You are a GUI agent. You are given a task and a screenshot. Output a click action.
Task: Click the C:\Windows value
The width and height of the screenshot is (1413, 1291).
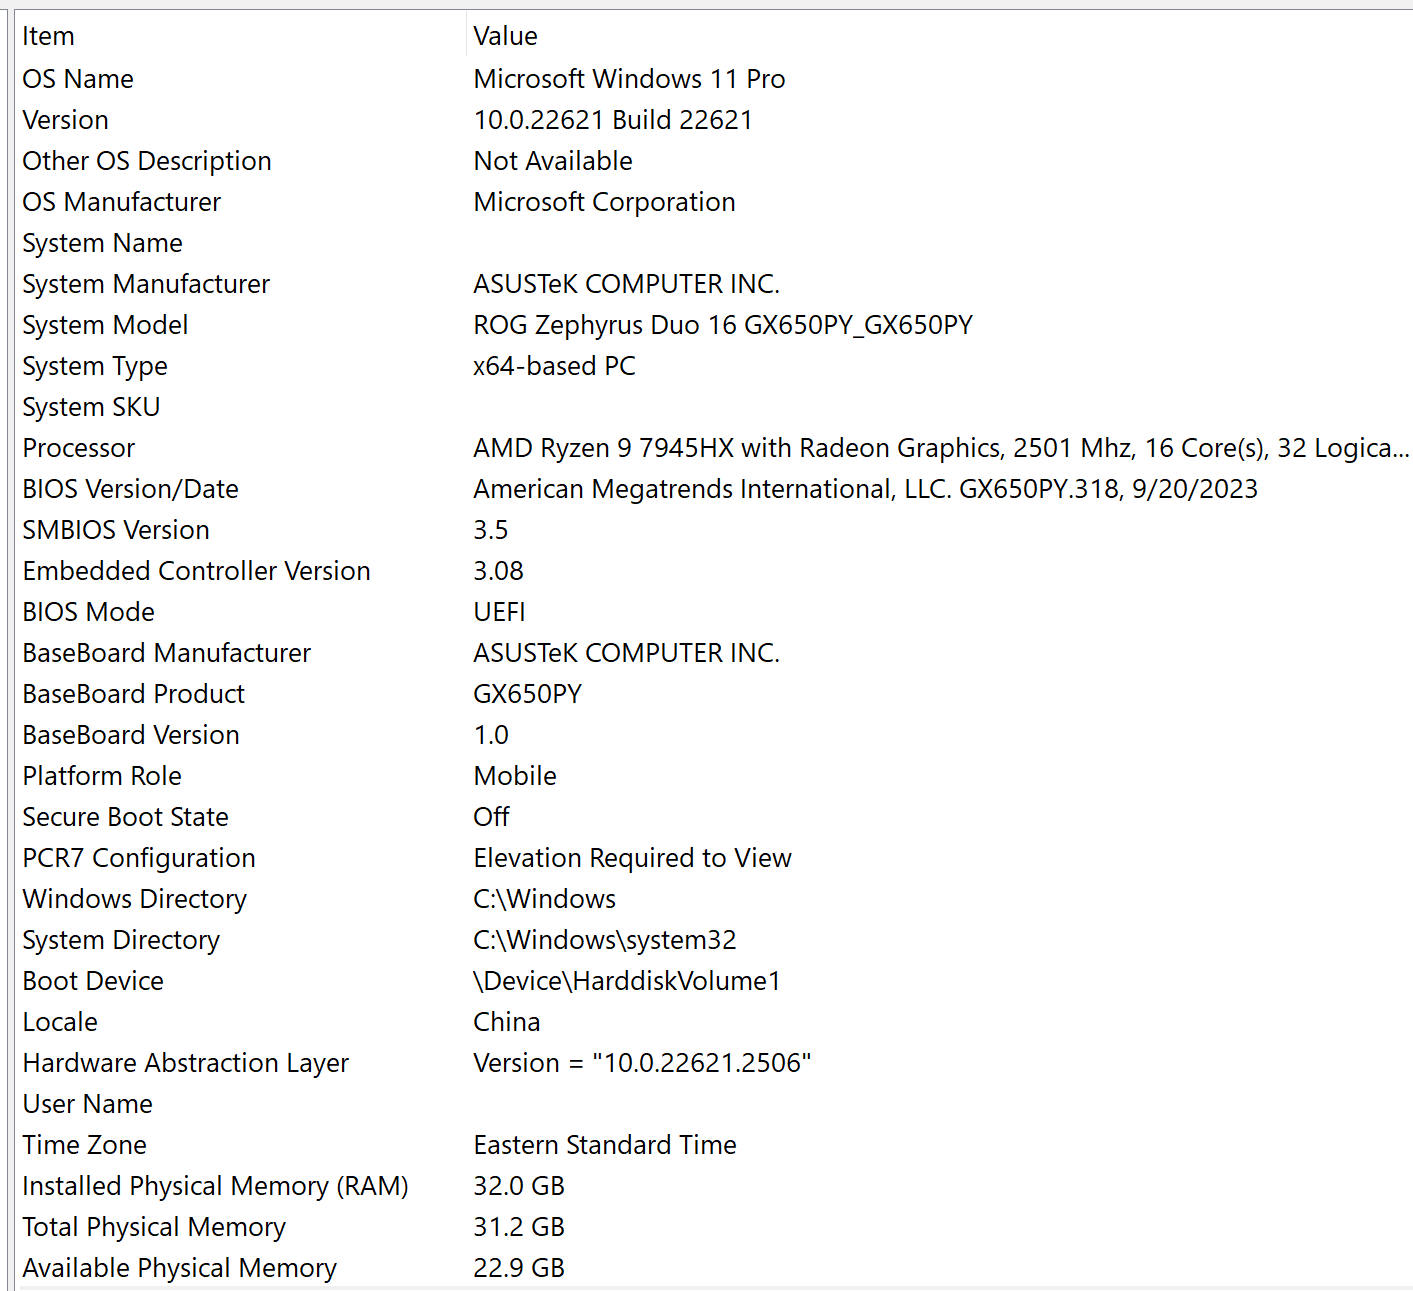point(544,899)
